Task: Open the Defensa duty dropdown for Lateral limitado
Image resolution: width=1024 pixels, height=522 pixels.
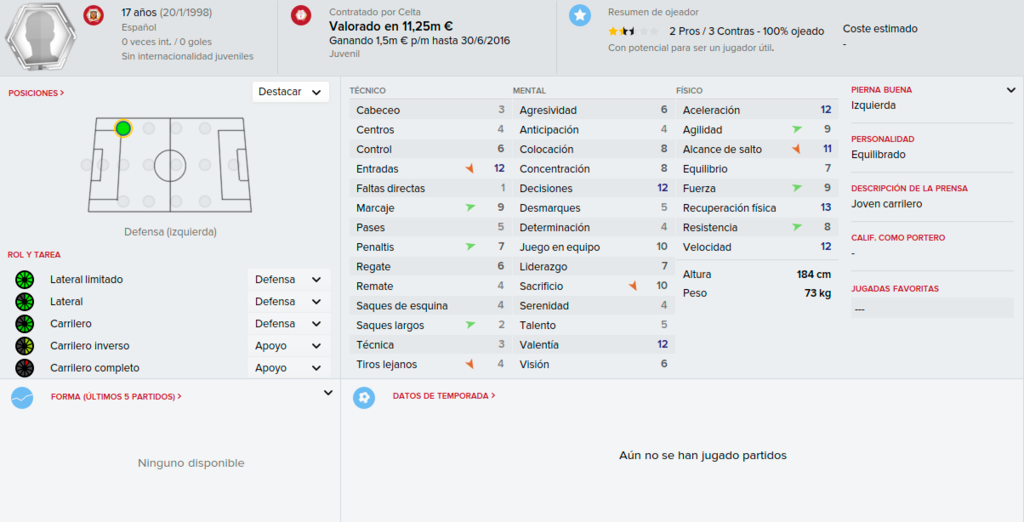Action: click(x=289, y=280)
